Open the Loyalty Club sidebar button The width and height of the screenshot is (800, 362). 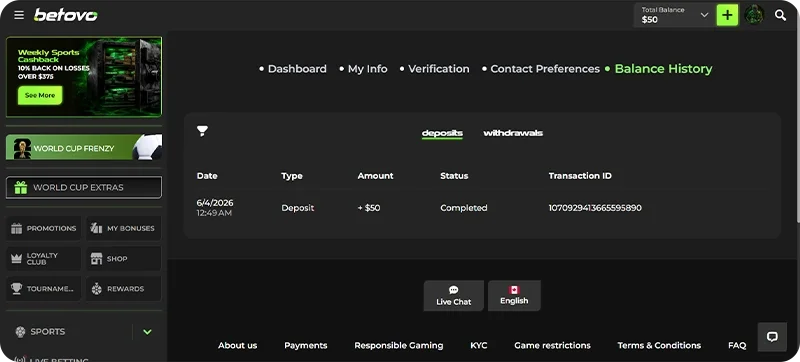pyautogui.click(x=43, y=258)
